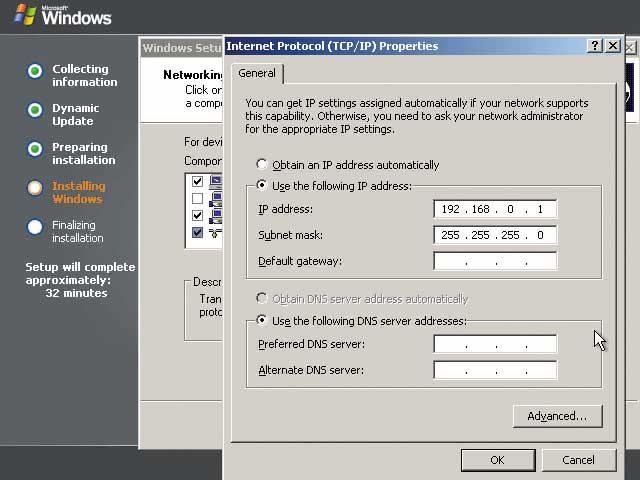Viewport: 640px width, 480px height.
Task: Click the first network component icon in Setup list
Action: (x=216, y=182)
